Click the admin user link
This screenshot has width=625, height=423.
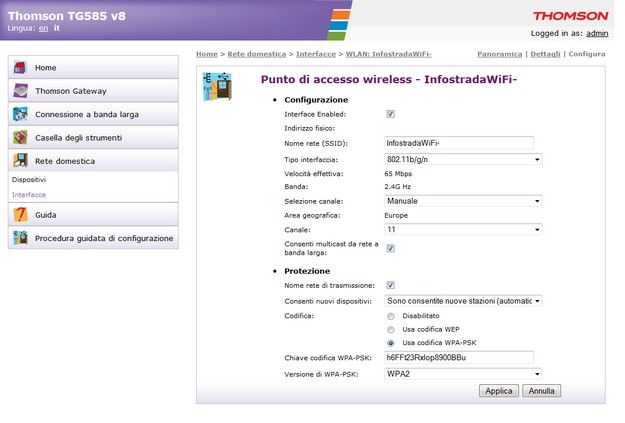point(597,33)
